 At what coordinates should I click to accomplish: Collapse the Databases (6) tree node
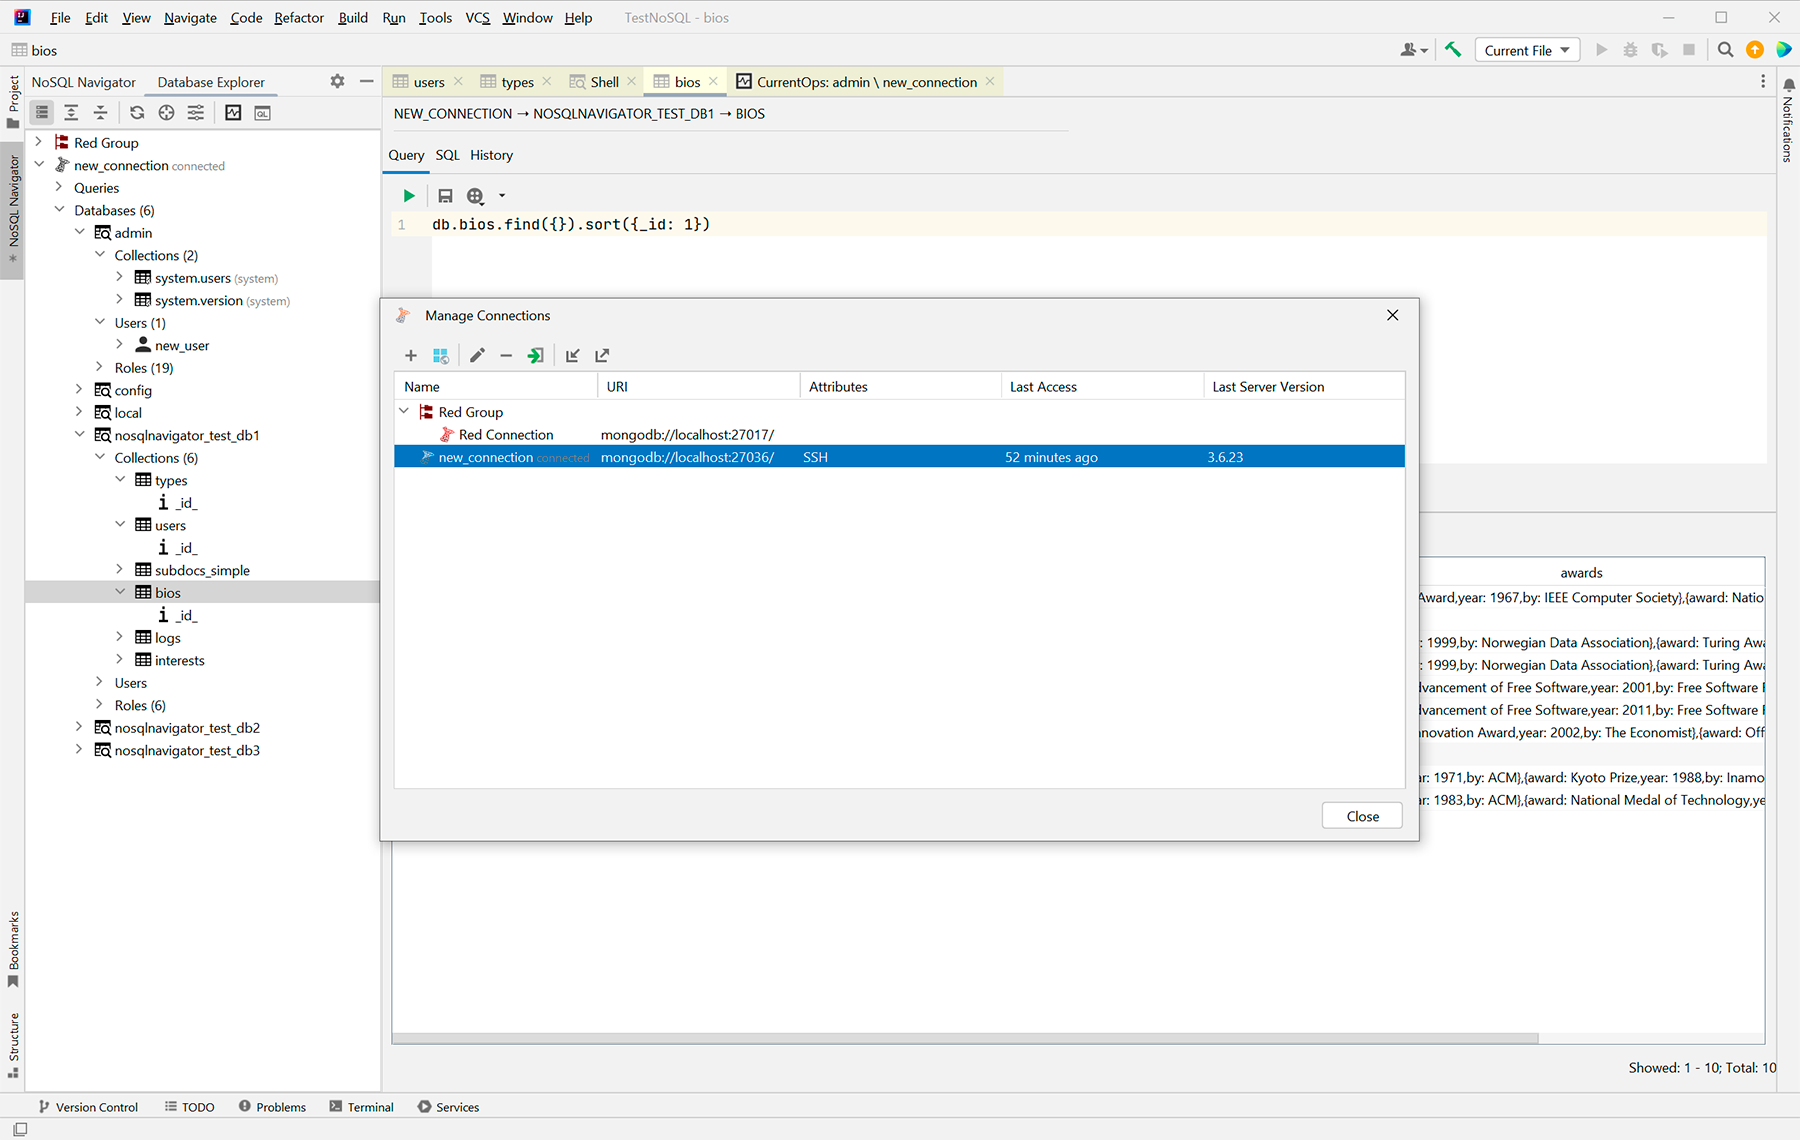tap(60, 210)
